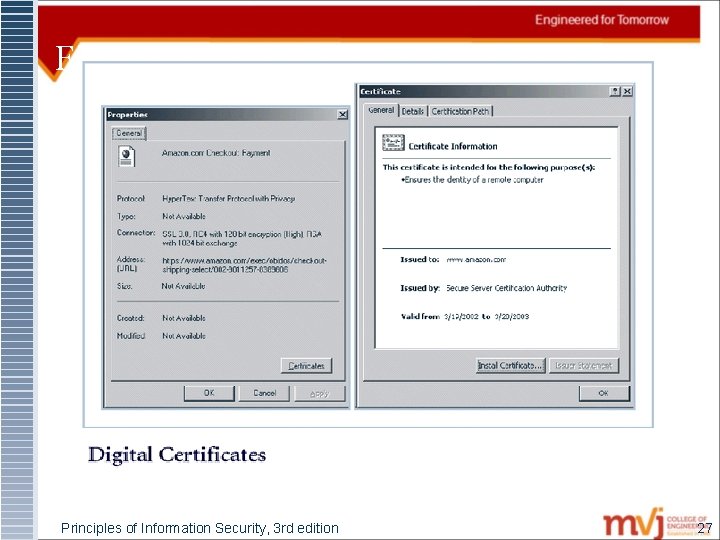Click the web page document icon in Properties

coord(126,156)
